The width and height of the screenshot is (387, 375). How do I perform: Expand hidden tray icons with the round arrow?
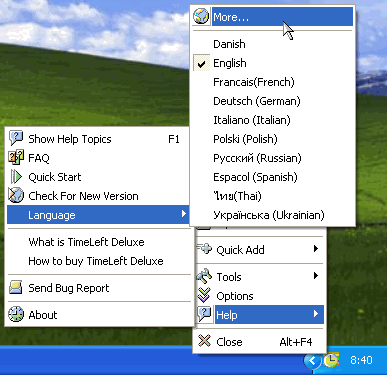(312, 360)
